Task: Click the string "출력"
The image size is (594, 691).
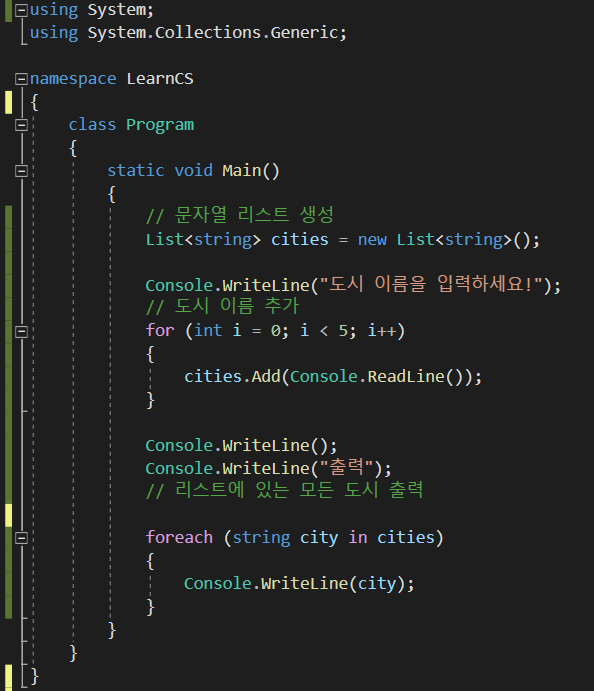Action: (347, 468)
